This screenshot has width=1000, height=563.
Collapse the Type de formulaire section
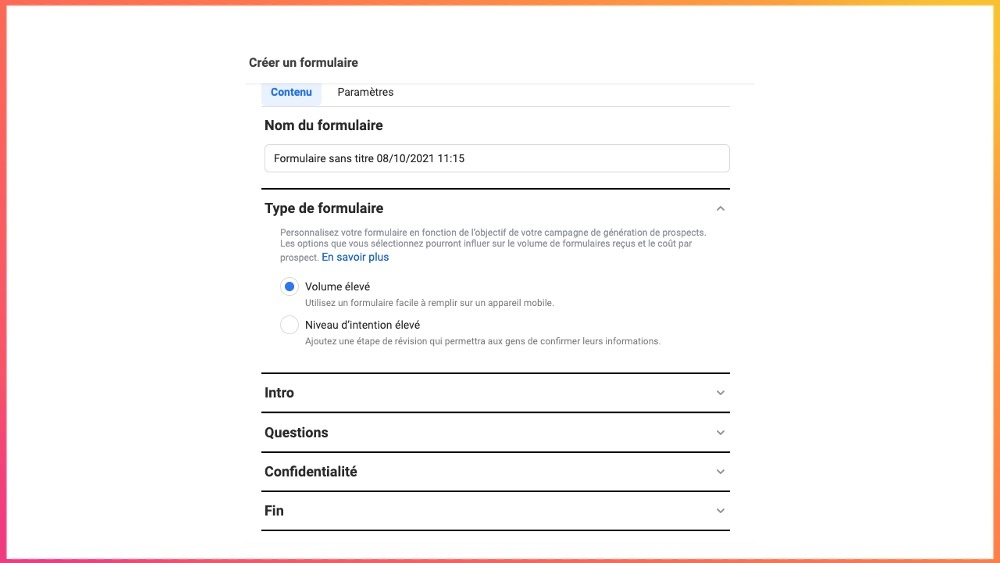click(x=720, y=208)
